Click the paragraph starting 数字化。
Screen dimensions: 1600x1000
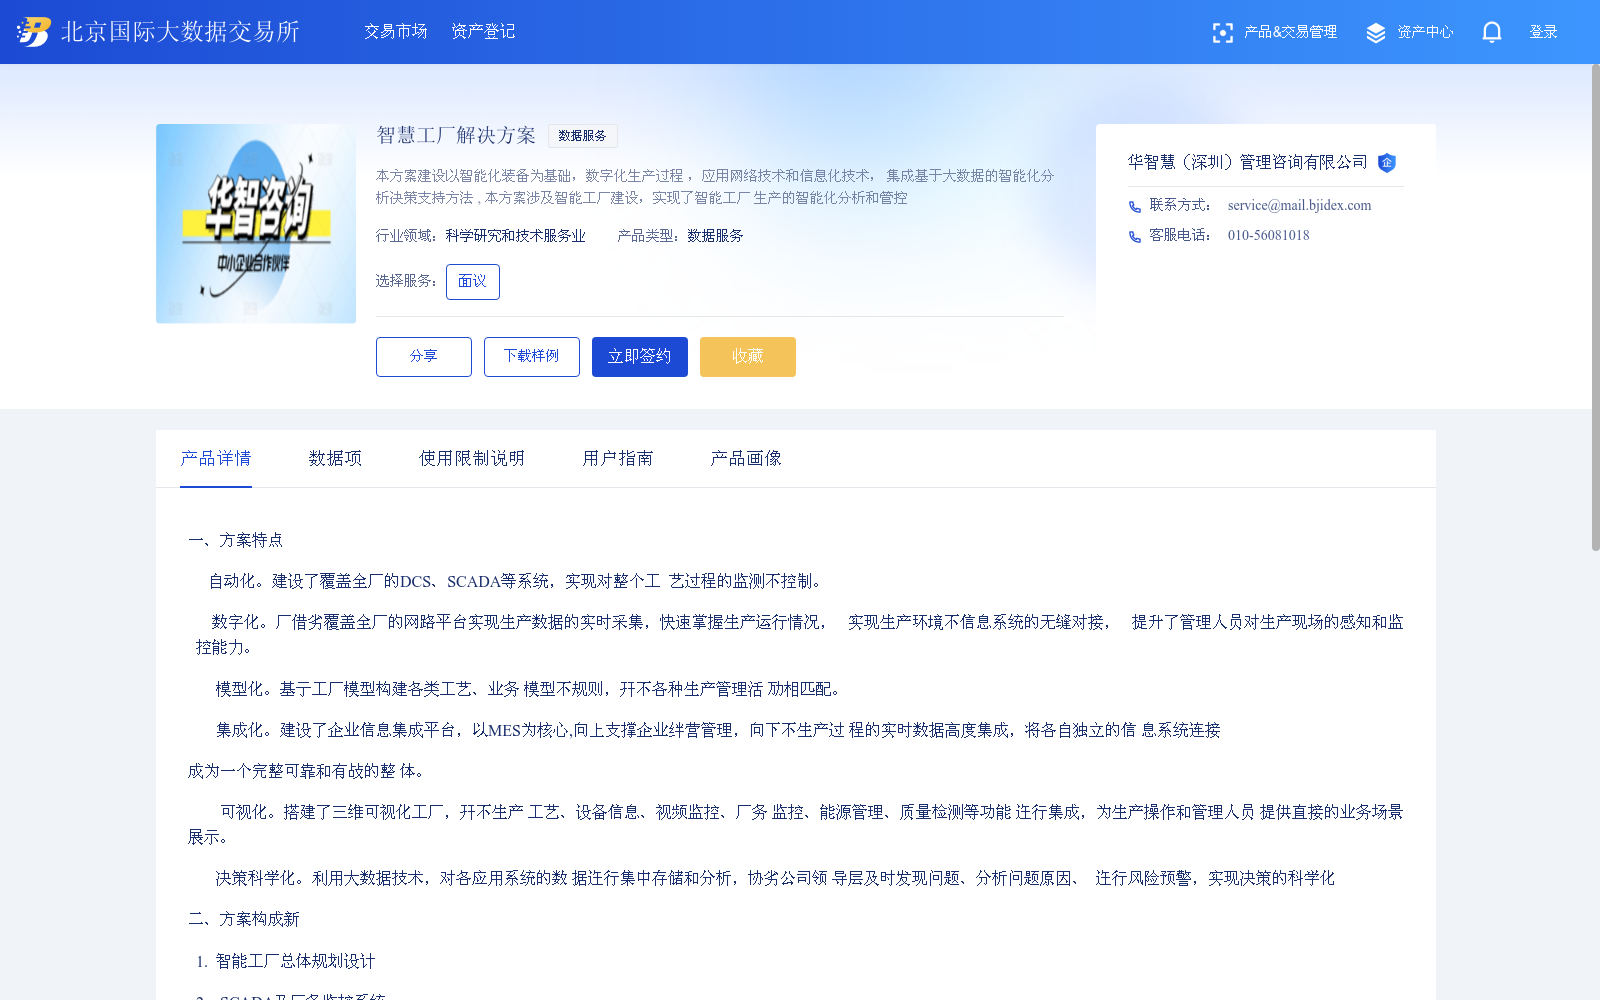pyautogui.click(x=800, y=634)
